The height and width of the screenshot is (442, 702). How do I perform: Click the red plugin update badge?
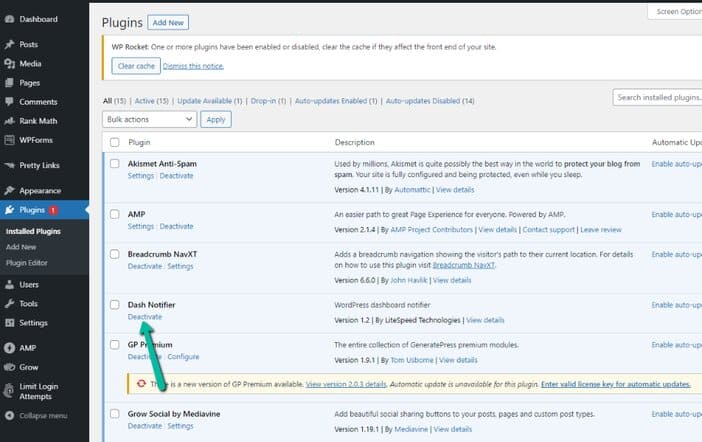(53, 210)
